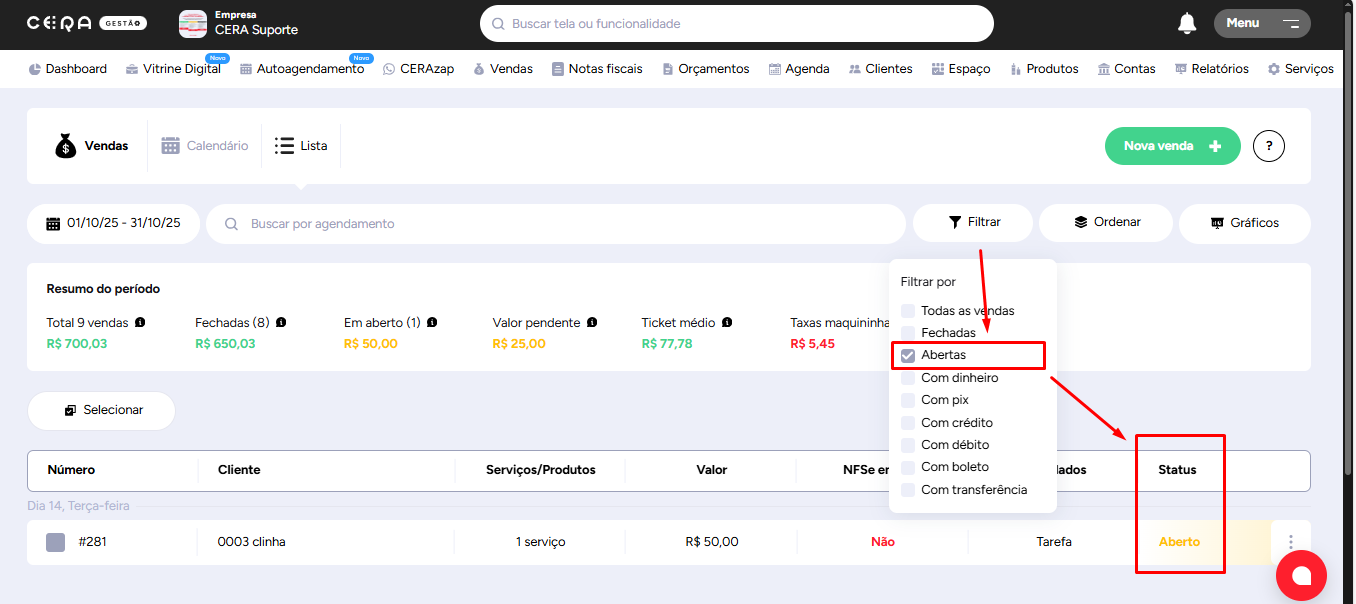This screenshot has height=604, width=1356.
Task: Select the row checkbox for sale #281
Action: click(x=56, y=542)
